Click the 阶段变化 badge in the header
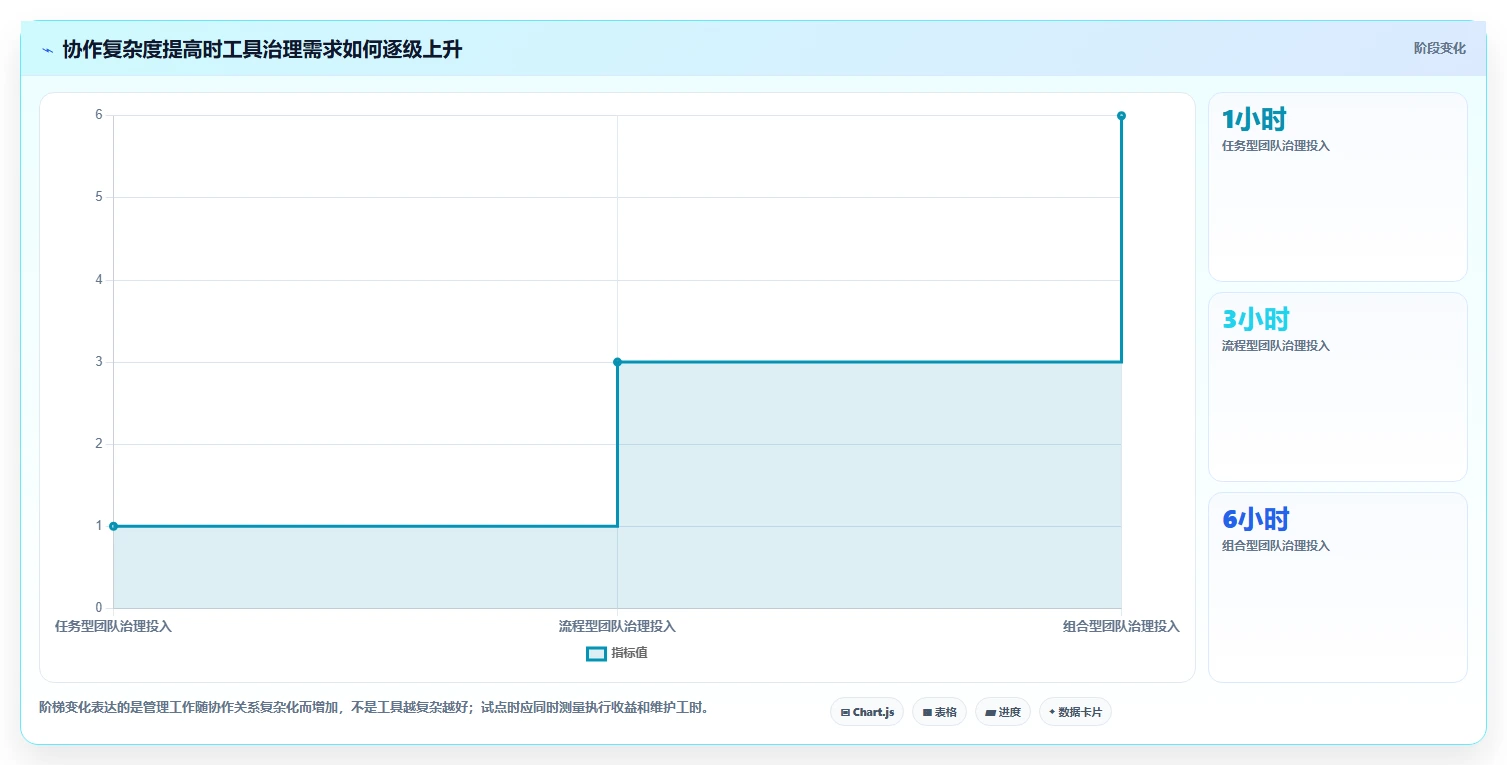 click(x=1440, y=48)
